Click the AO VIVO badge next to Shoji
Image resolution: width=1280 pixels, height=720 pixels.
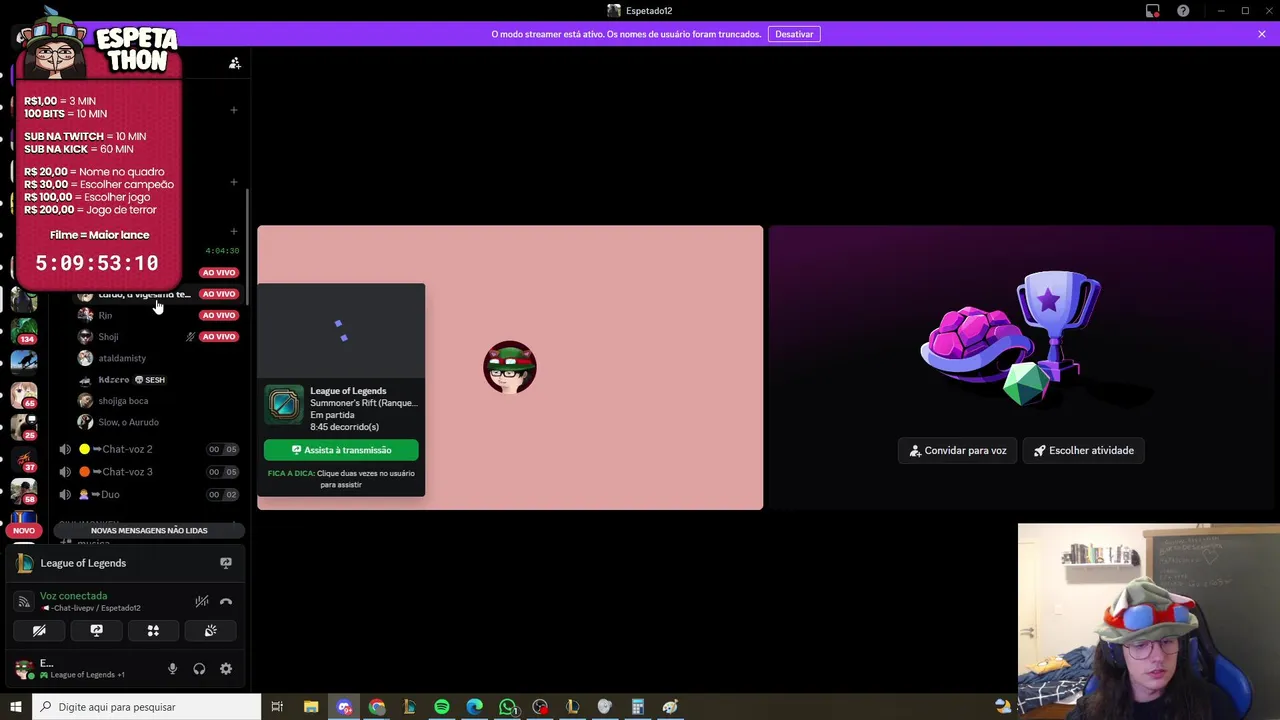coord(218,337)
